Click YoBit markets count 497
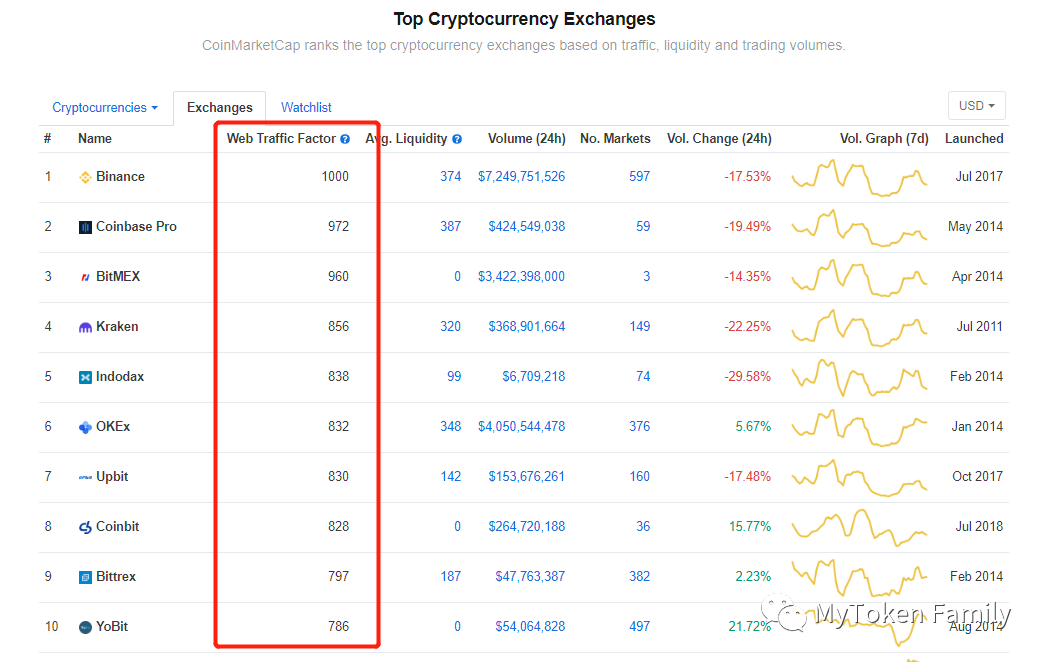 point(639,627)
